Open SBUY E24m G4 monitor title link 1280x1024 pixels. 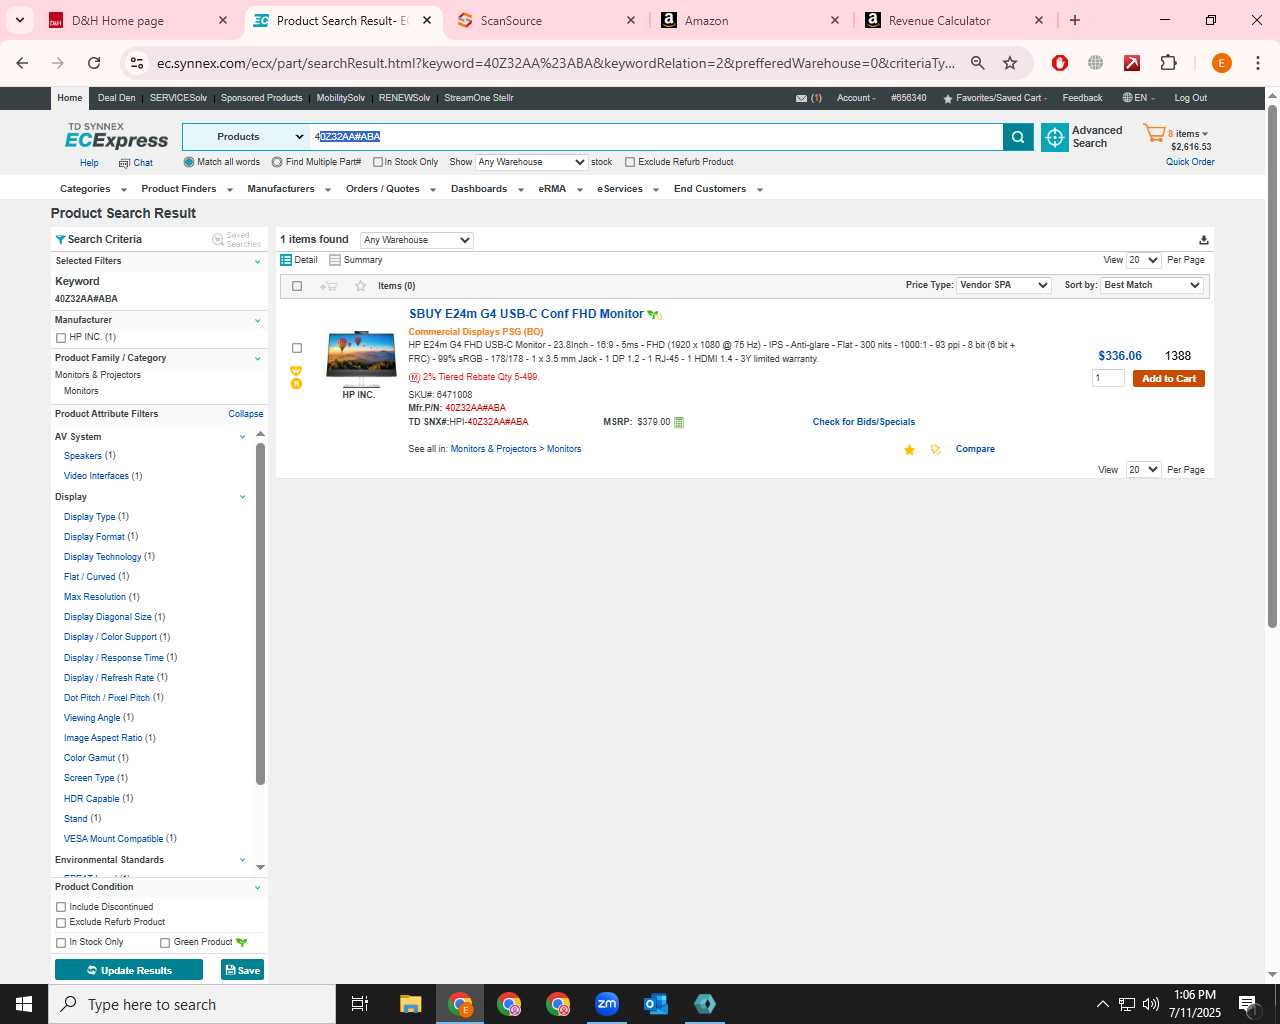click(526, 314)
